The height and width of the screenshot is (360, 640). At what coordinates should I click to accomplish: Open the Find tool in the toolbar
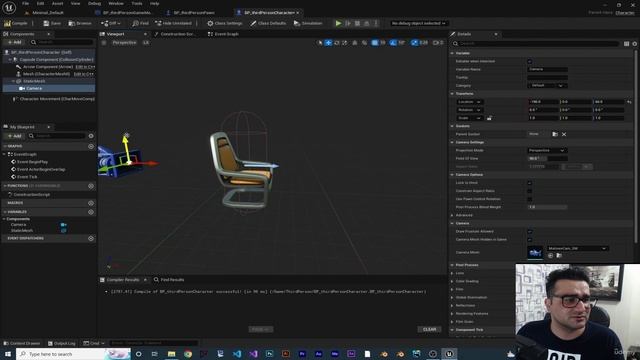coord(140,23)
